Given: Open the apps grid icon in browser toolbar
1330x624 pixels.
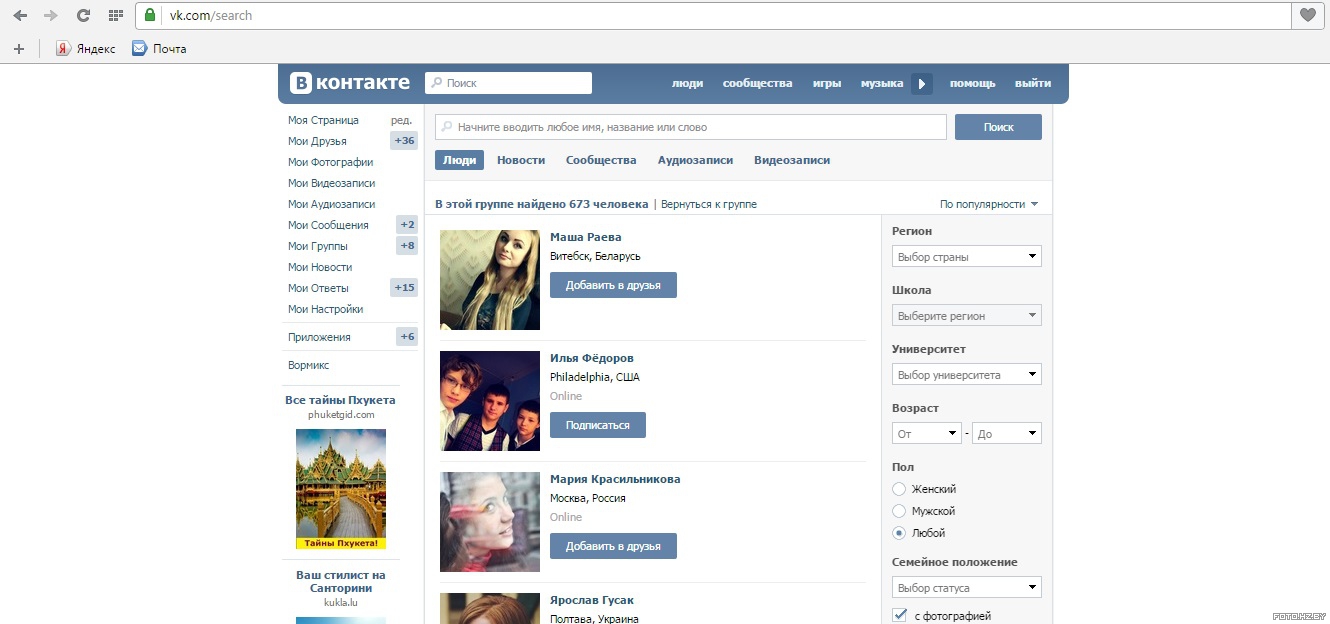Looking at the screenshot, I should [x=115, y=15].
